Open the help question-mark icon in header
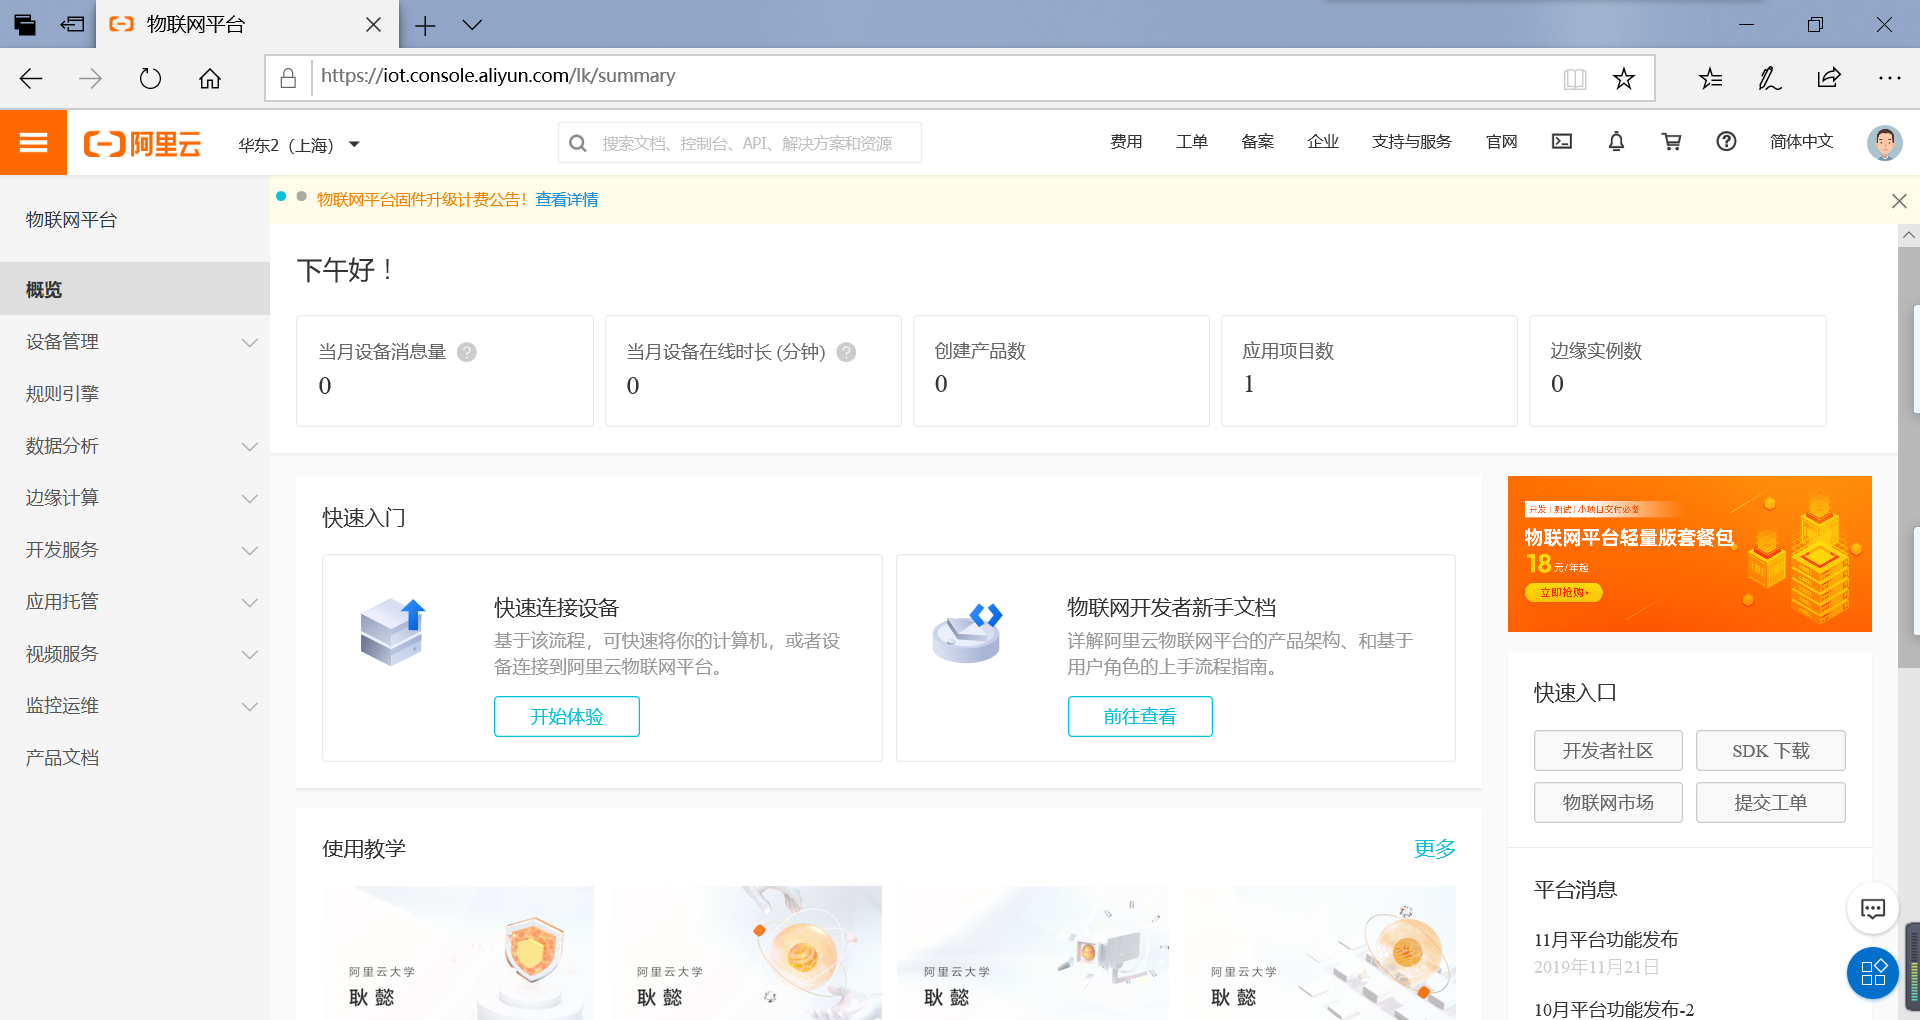The height and width of the screenshot is (1020, 1920). click(x=1726, y=142)
